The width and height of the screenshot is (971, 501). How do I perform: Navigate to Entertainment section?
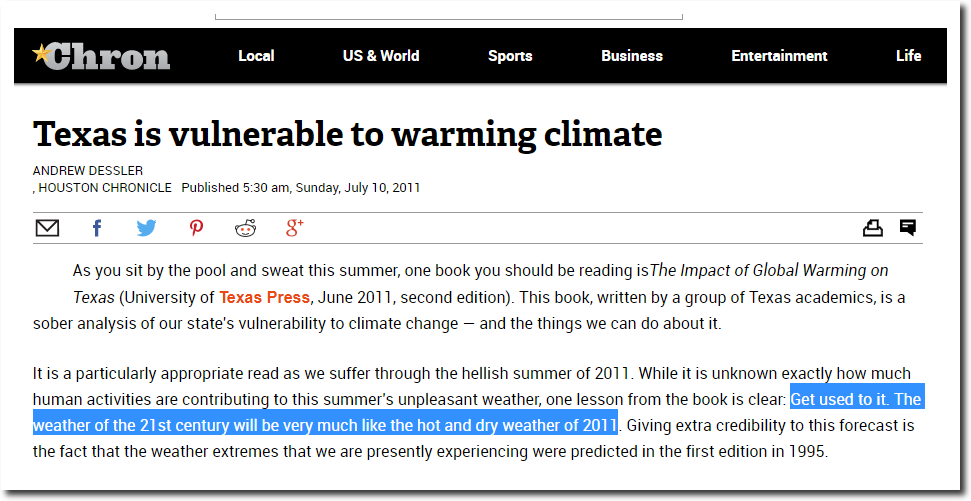(x=779, y=56)
